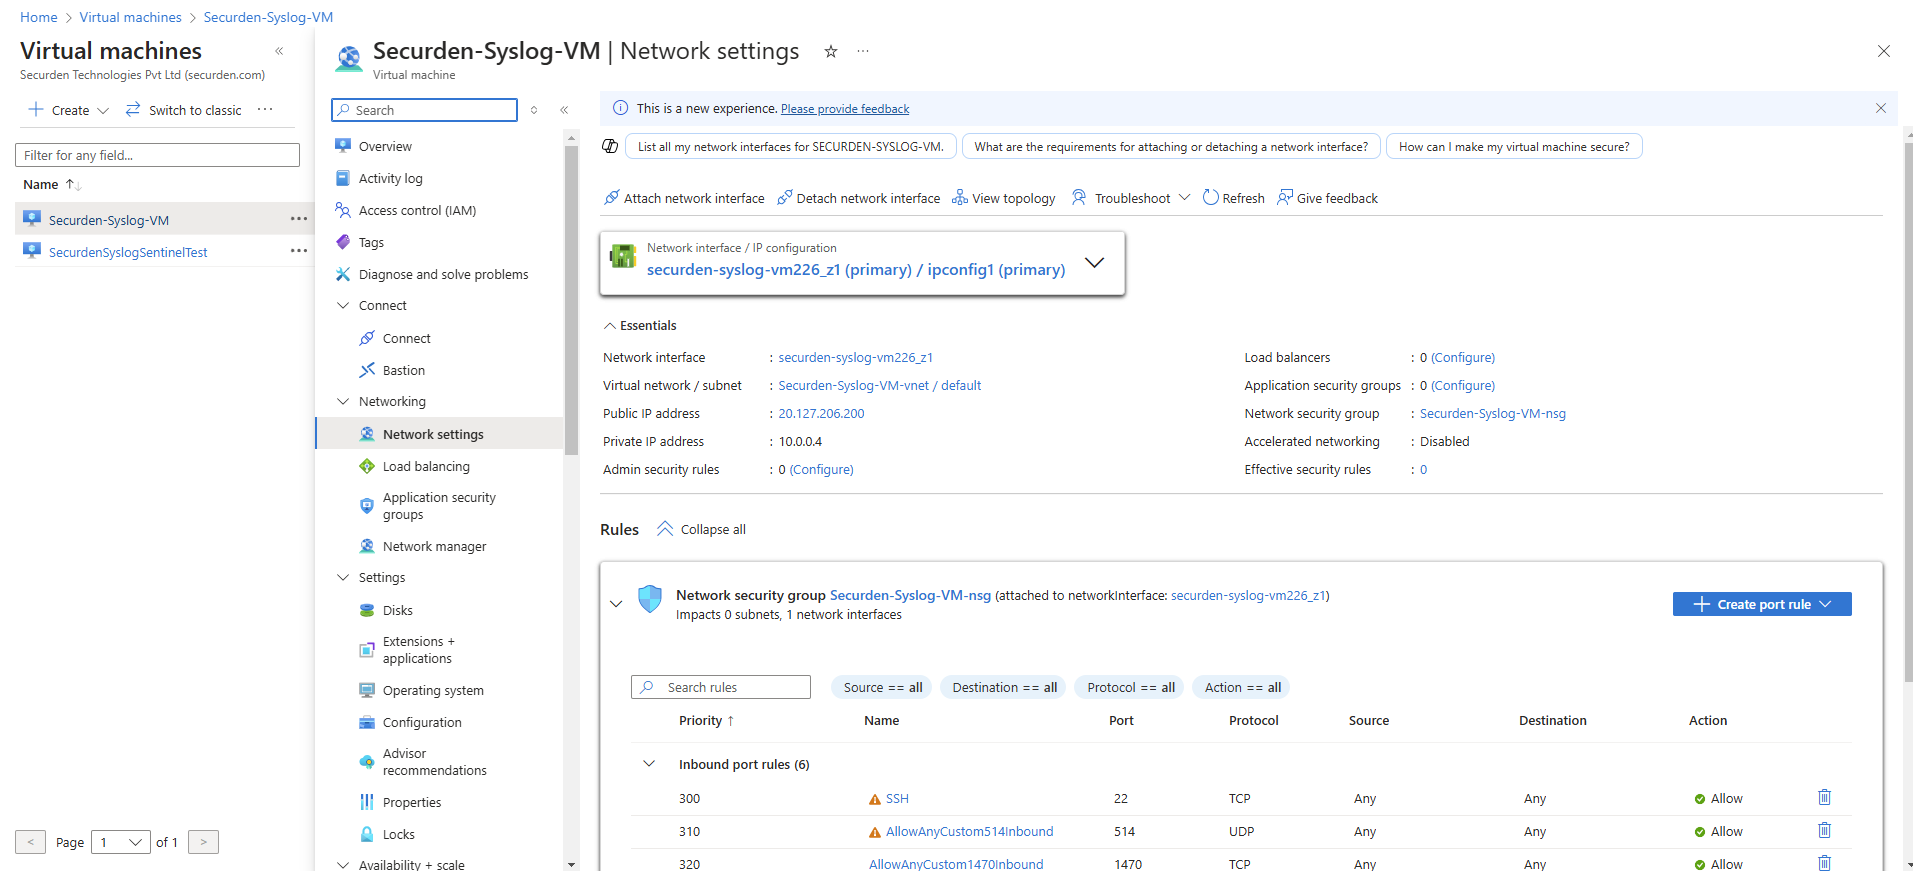Click Configure link for Load balancers
The height and width of the screenshot is (871, 1913).
pos(1463,357)
